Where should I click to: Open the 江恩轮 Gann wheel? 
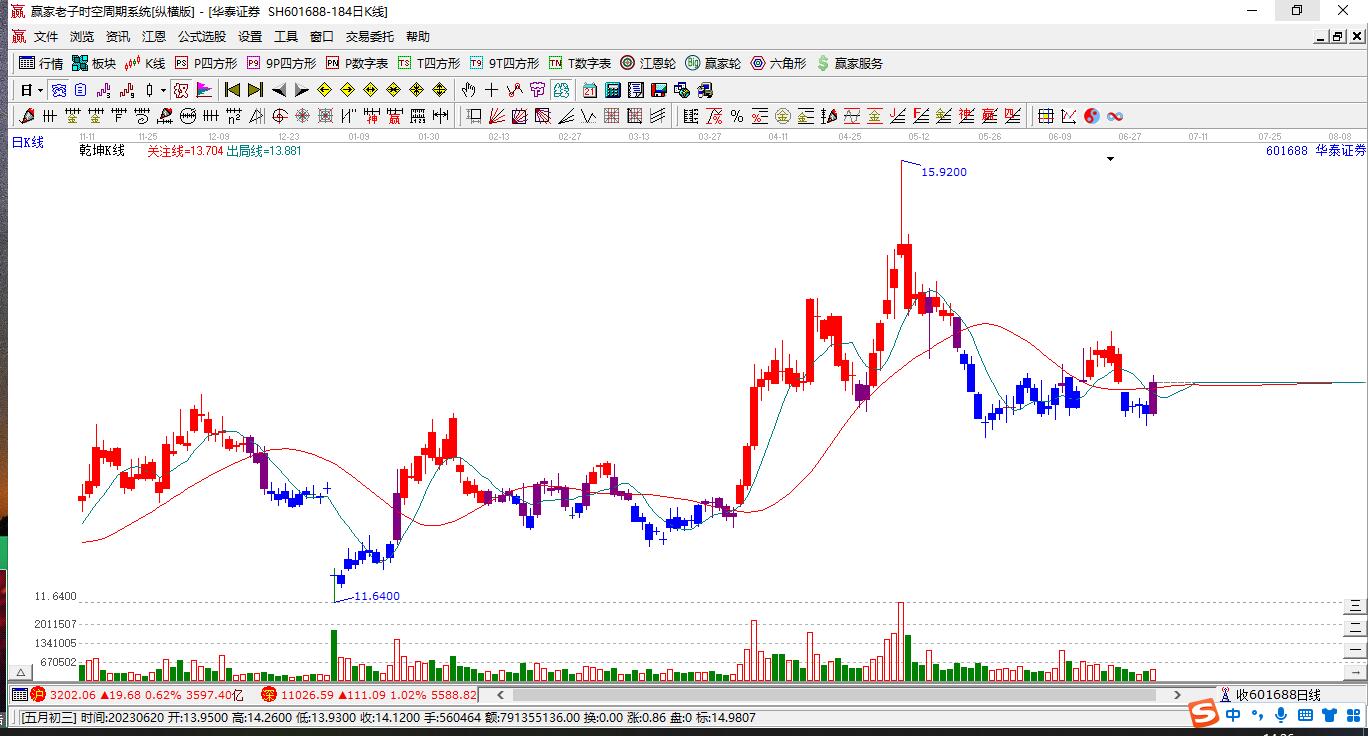[648, 63]
